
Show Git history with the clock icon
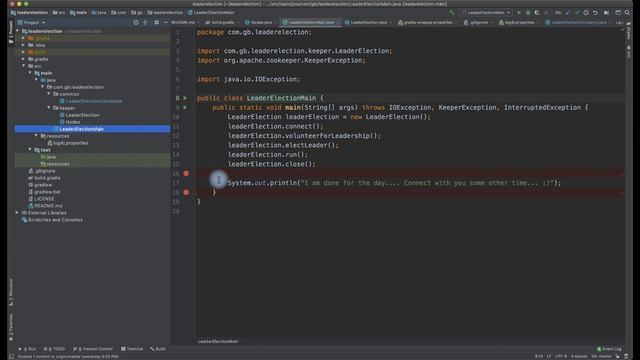coord(586,13)
